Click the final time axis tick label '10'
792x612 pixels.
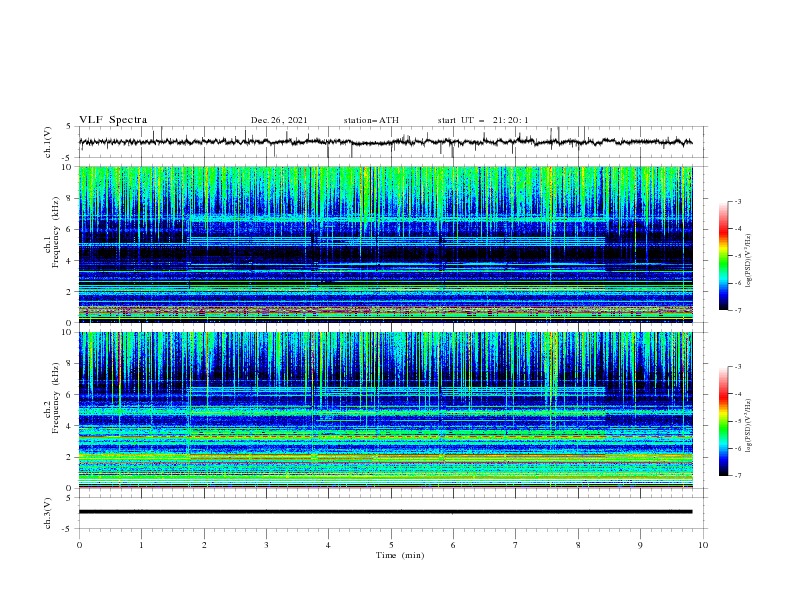coord(703,545)
